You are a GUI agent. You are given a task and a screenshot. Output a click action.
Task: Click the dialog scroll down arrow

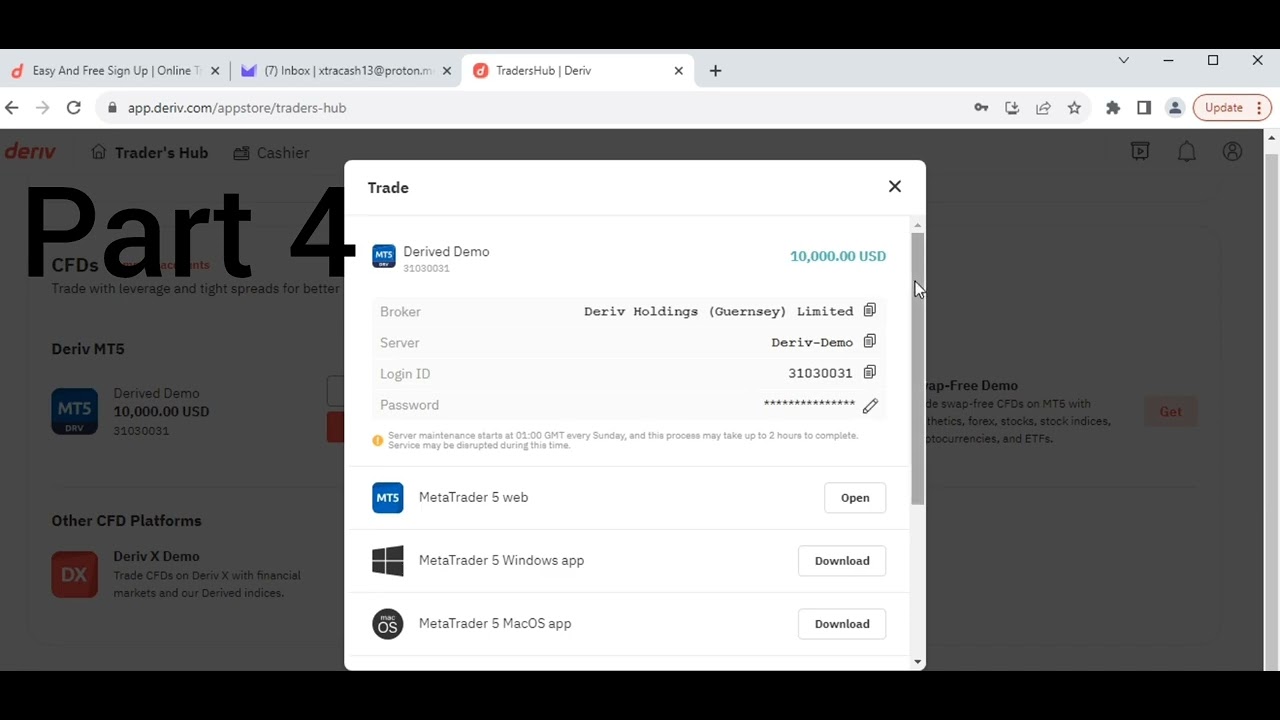[918, 662]
